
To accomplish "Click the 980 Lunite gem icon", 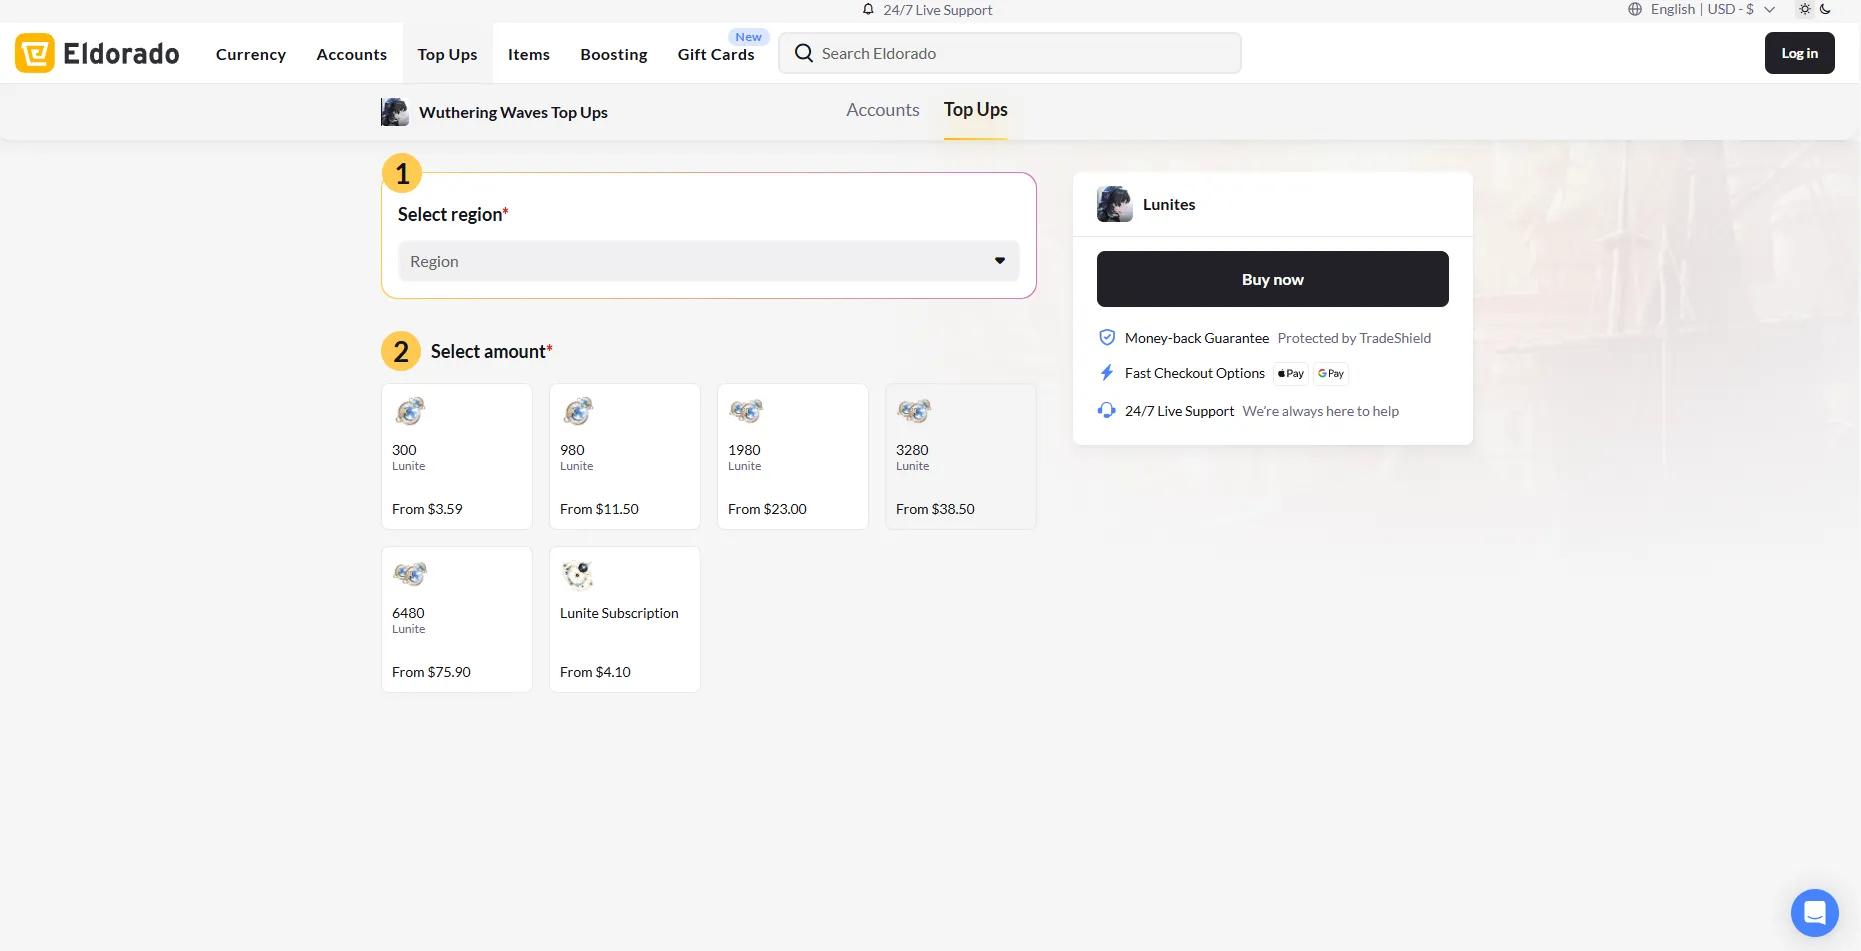I will click(578, 411).
